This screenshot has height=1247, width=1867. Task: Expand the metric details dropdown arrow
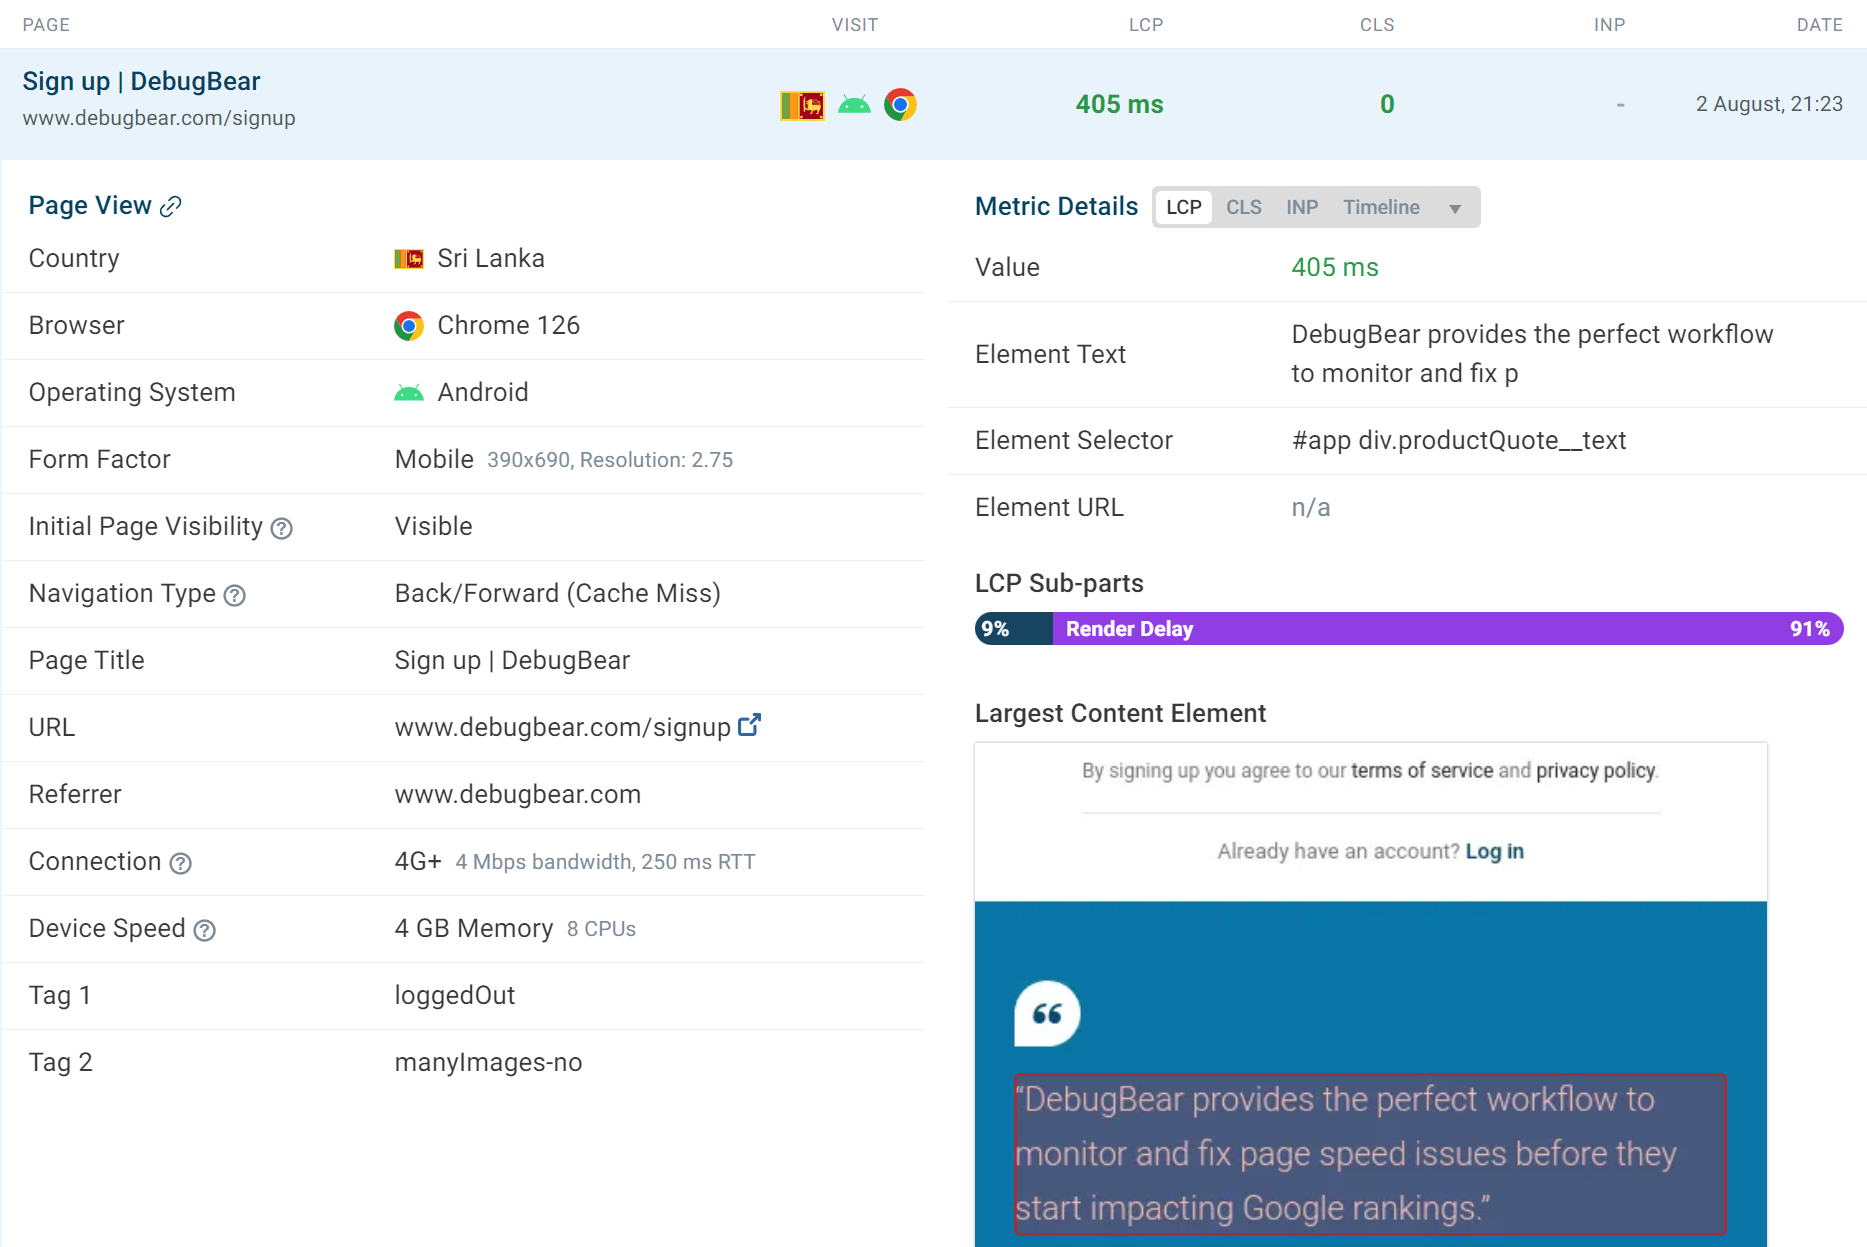(x=1455, y=208)
